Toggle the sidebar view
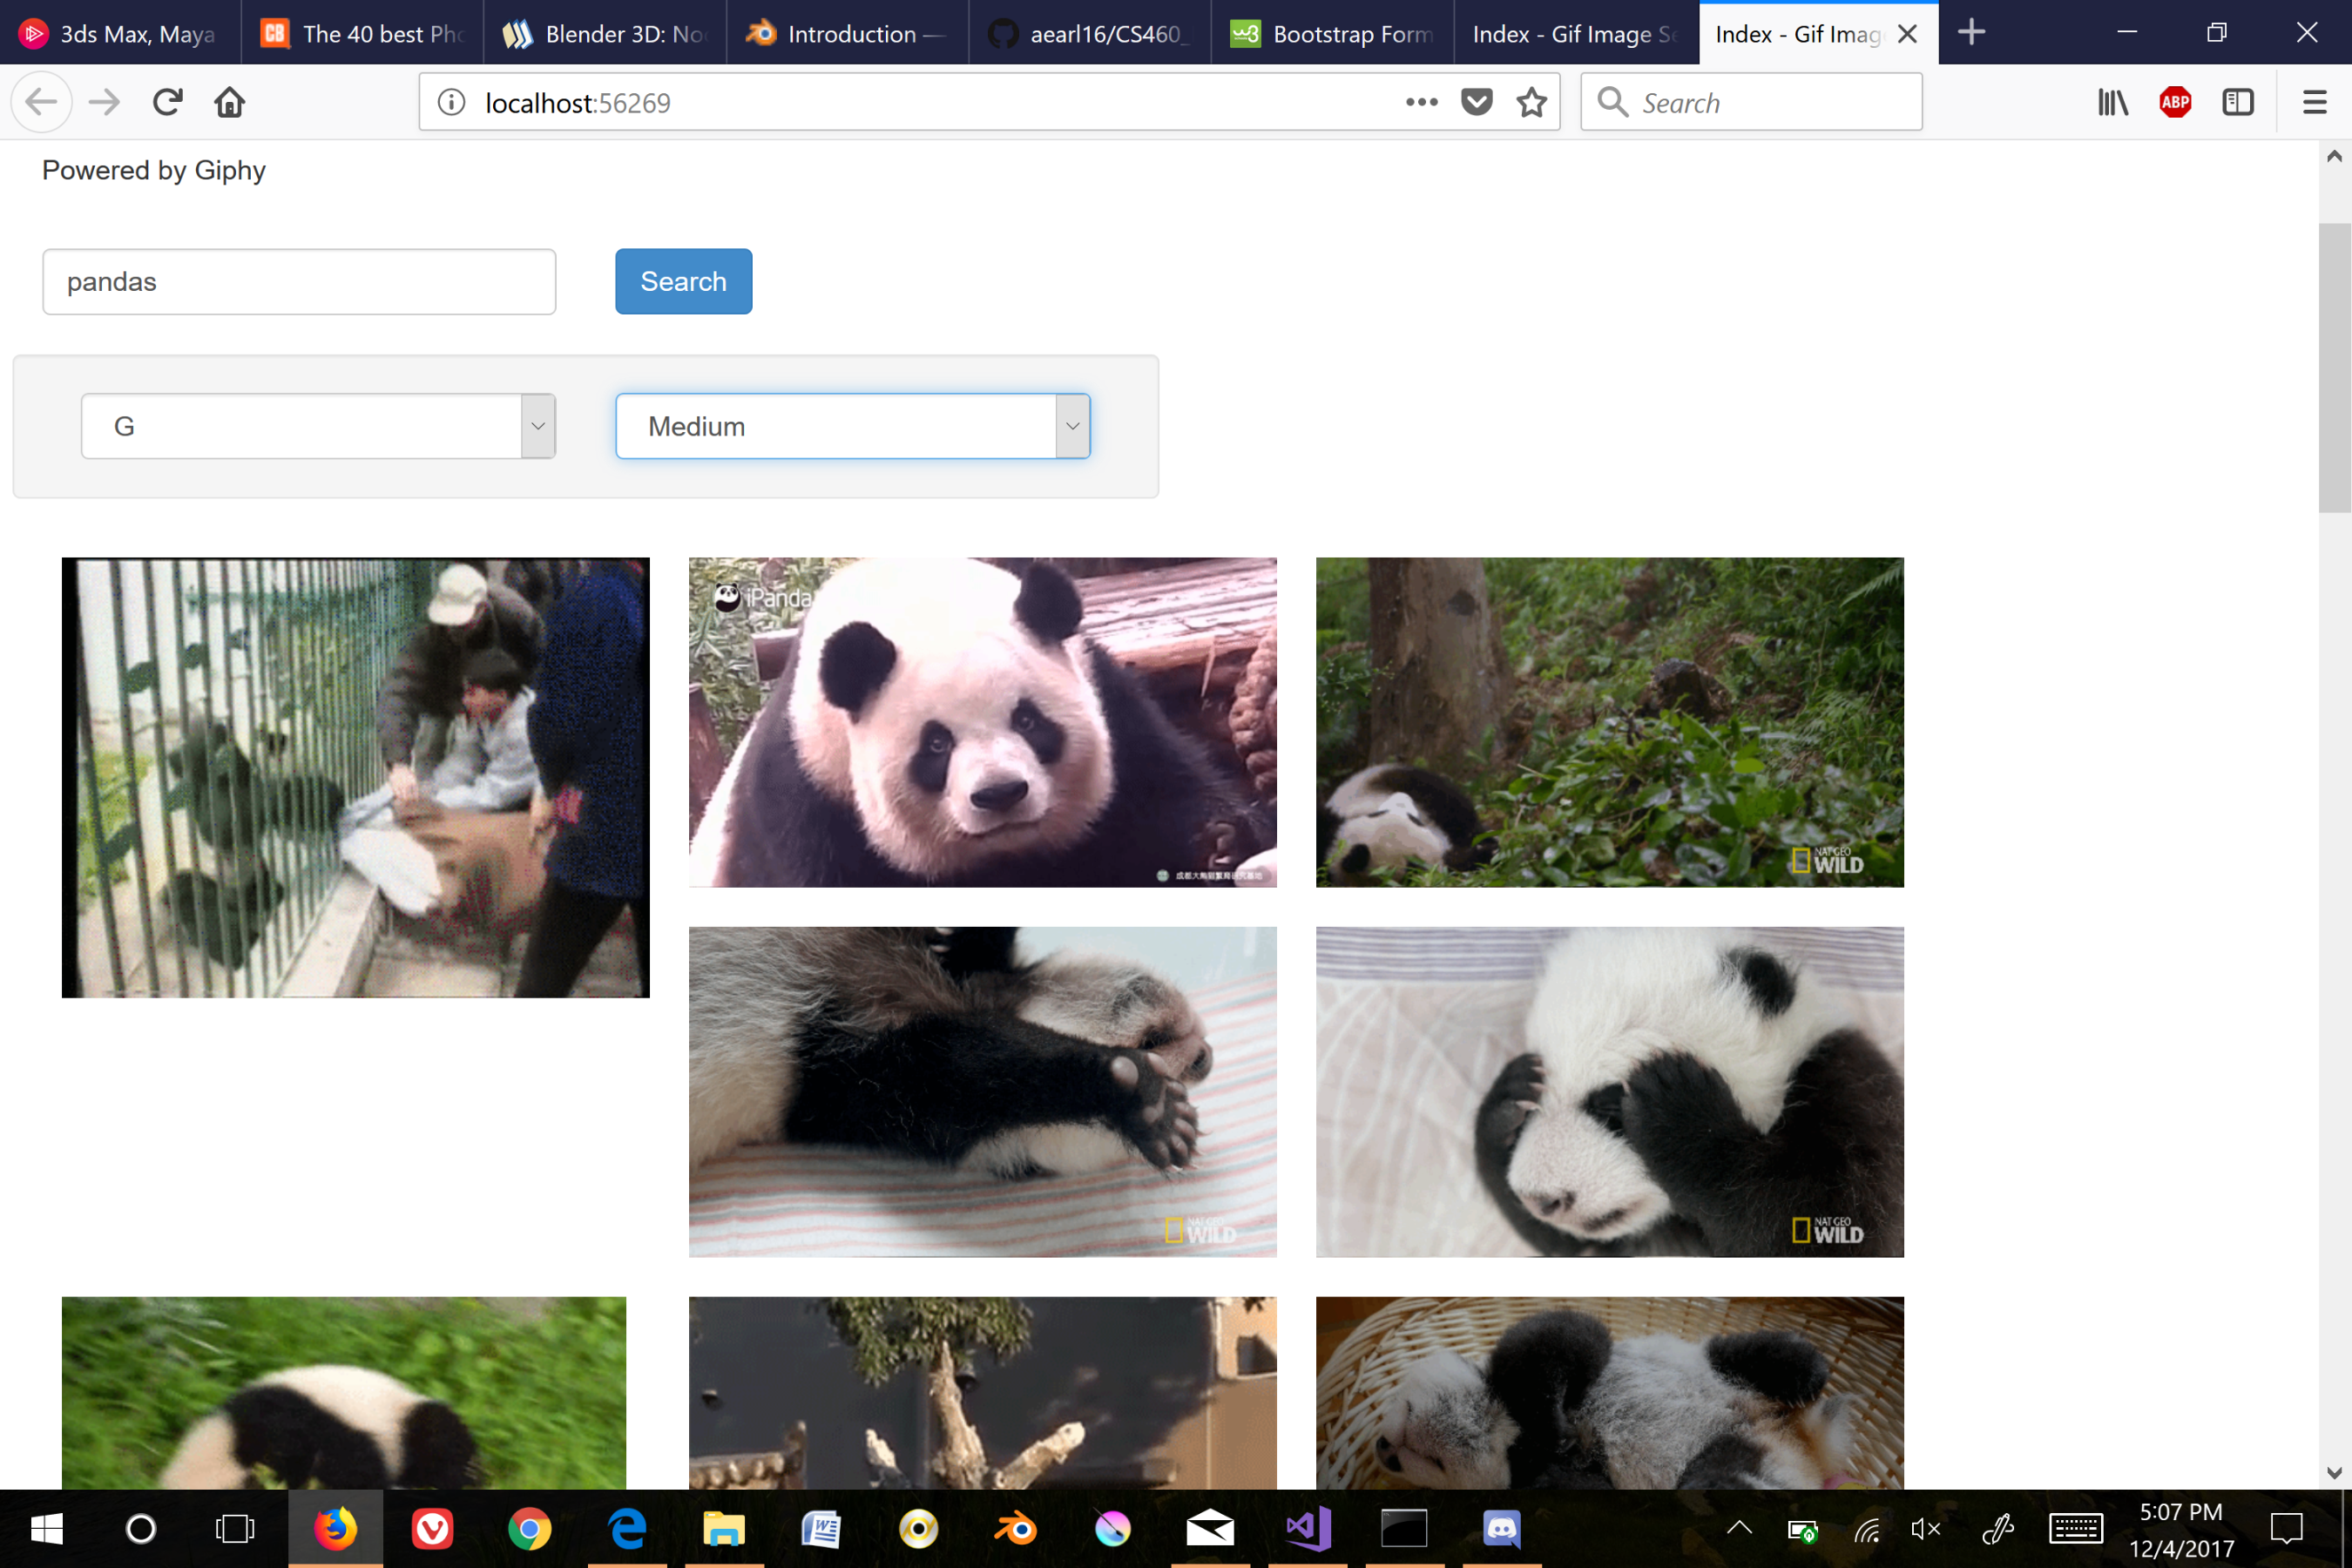Image resolution: width=2352 pixels, height=1568 pixels. [x=2237, y=102]
